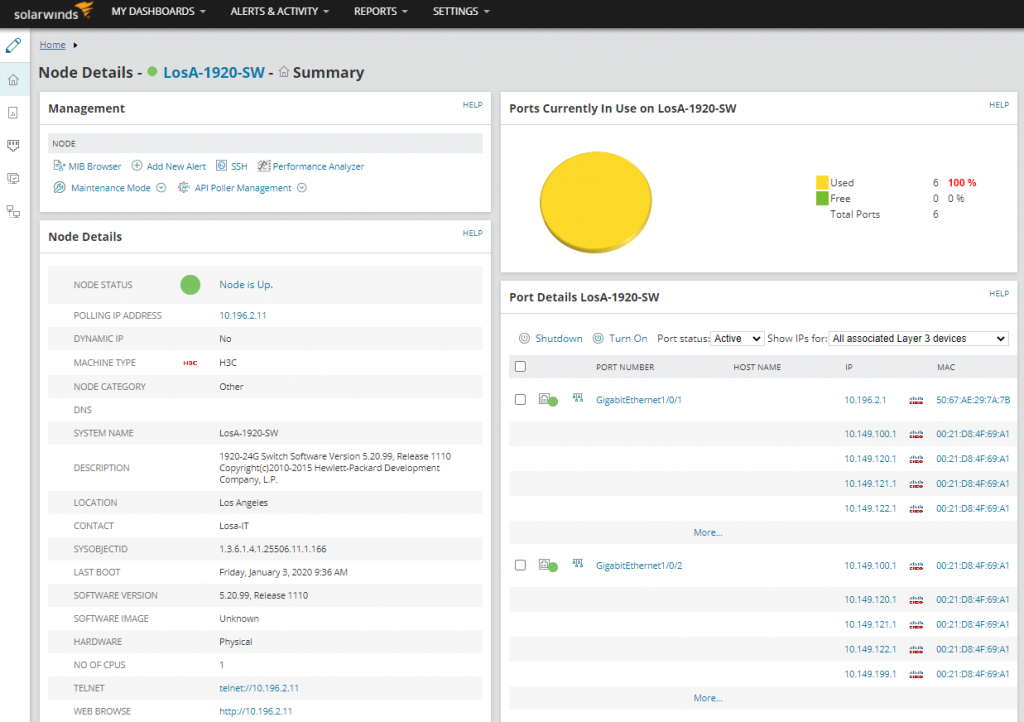Click the vendor icon in the 10.149.199.1 row

tap(916, 674)
